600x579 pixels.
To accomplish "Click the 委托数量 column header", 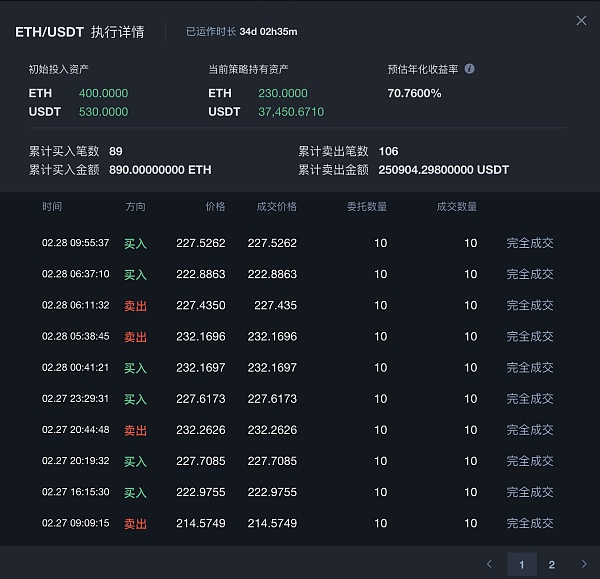I will coord(367,207).
